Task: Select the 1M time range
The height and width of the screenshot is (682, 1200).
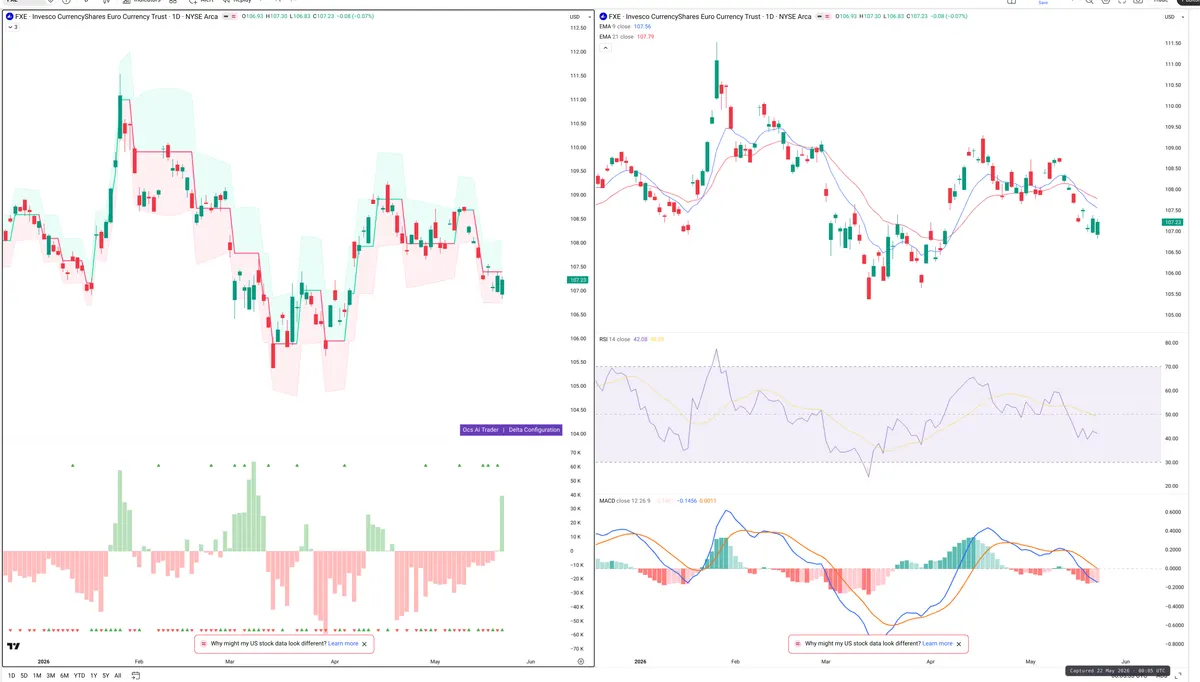Action: (37, 676)
